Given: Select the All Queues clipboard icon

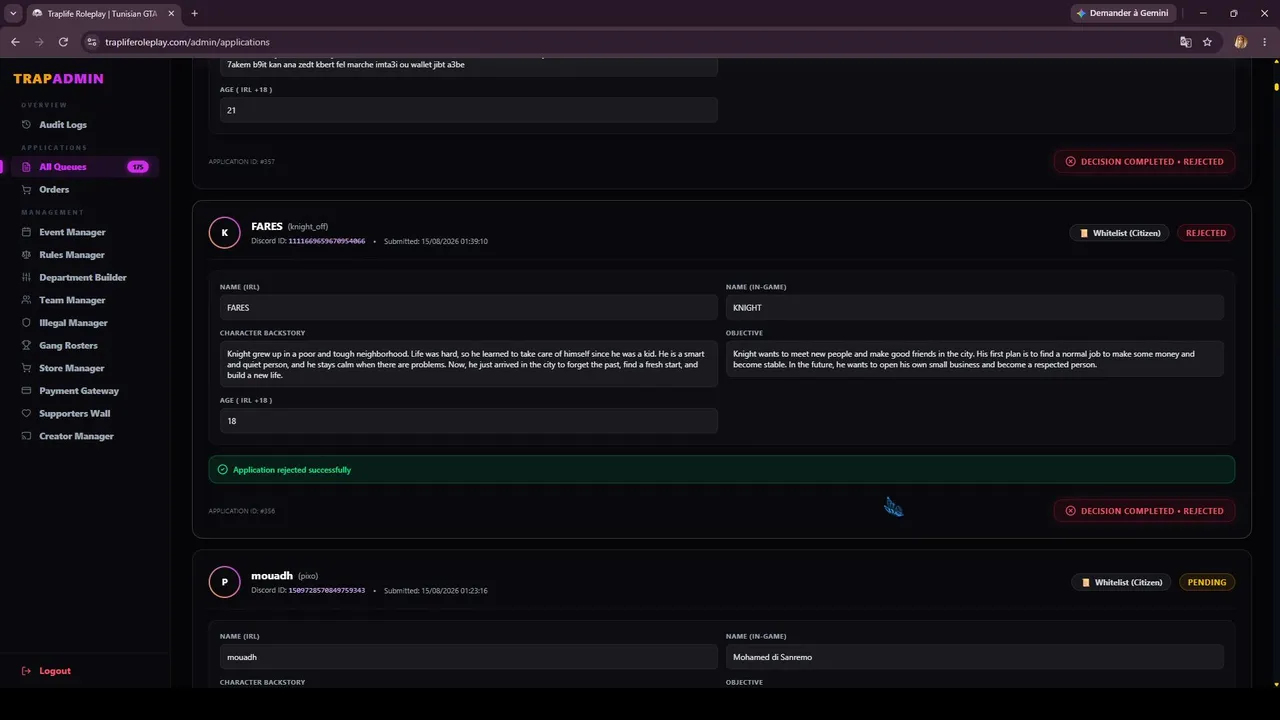Looking at the screenshot, I should [27, 167].
